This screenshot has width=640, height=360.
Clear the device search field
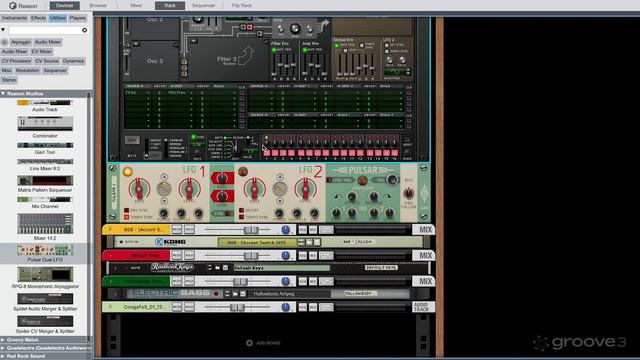pyautogui.click(x=84, y=30)
